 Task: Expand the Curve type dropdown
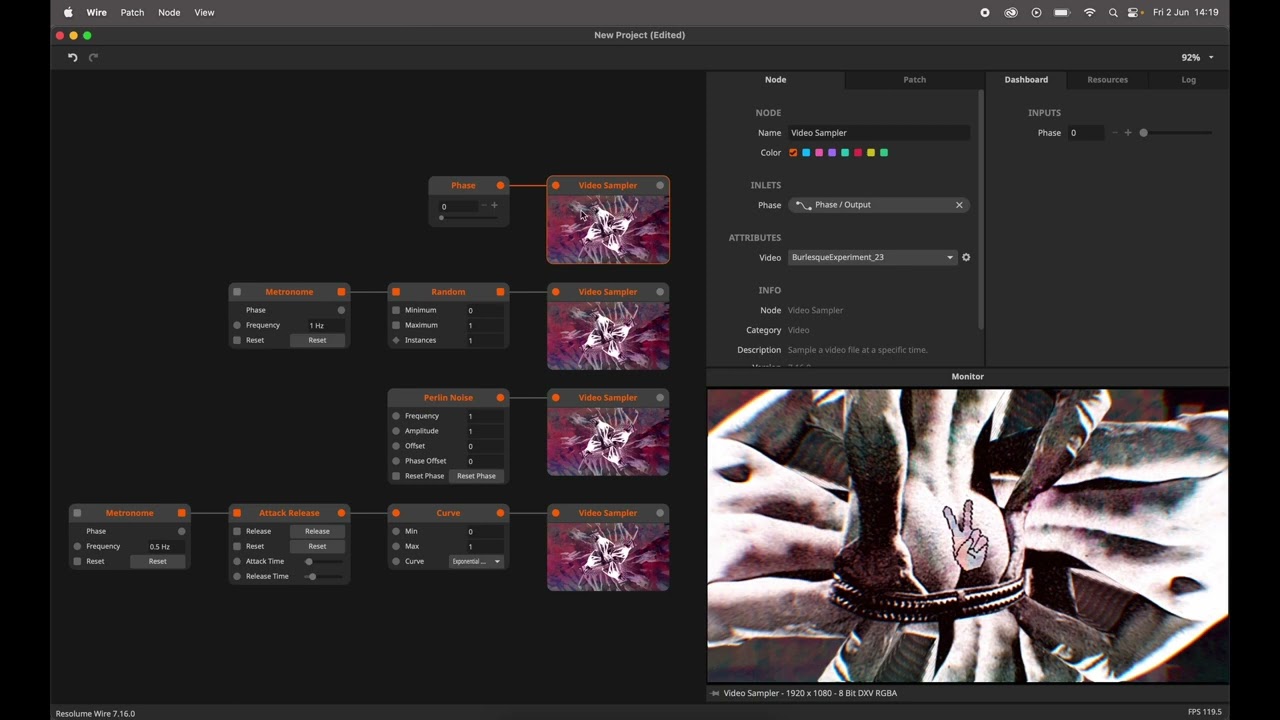tap(476, 561)
